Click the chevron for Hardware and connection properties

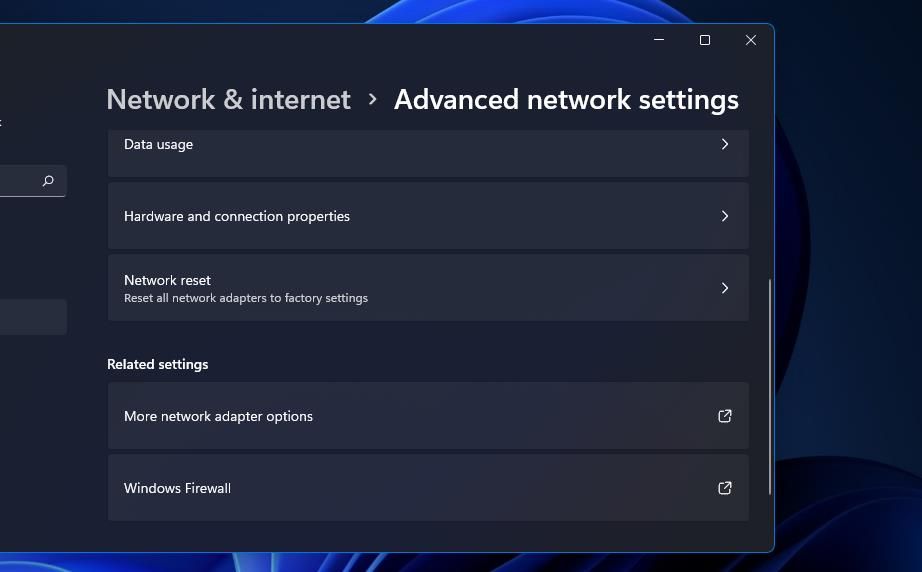coord(724,216)
